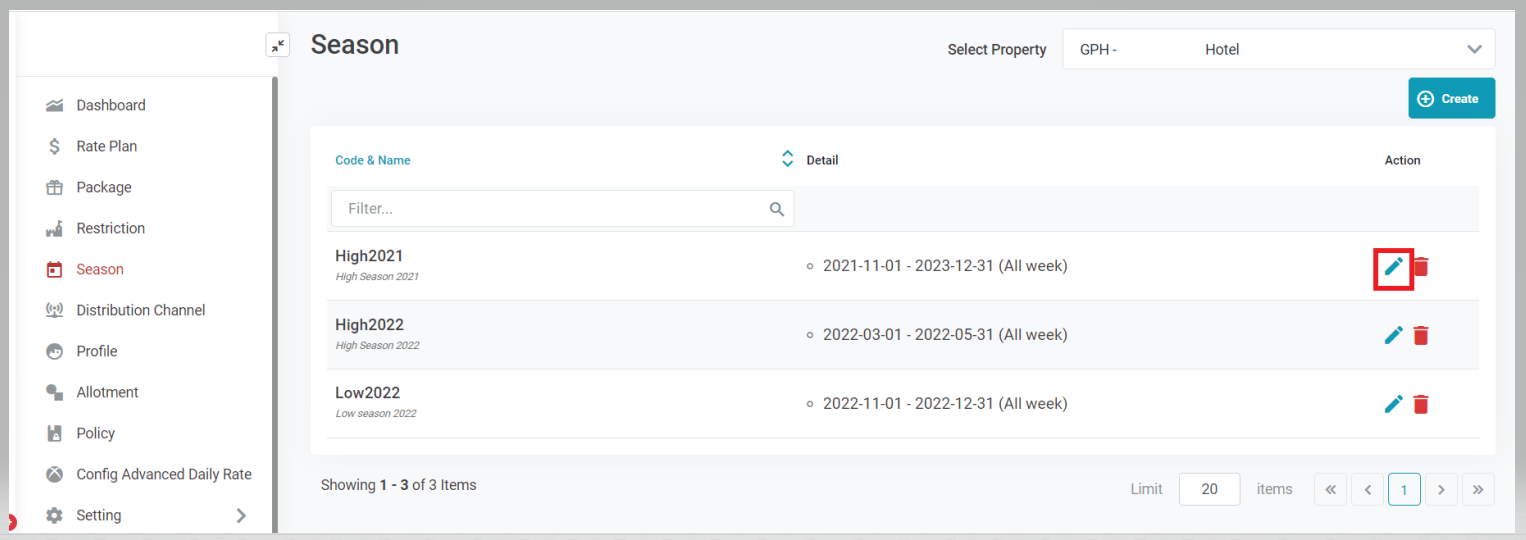Image resolution: width=1526 pixels, height=540 pixels.
Task: Click the items limit field showing 20
Action: click(x=1209, y=489)
